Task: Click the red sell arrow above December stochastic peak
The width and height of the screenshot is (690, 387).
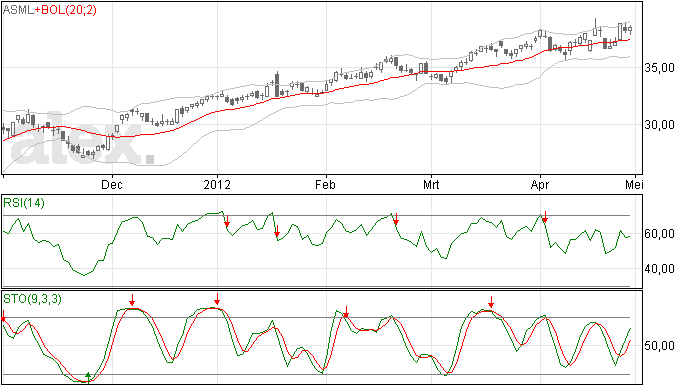Action: pyautogui.click(x=132, y=300)
